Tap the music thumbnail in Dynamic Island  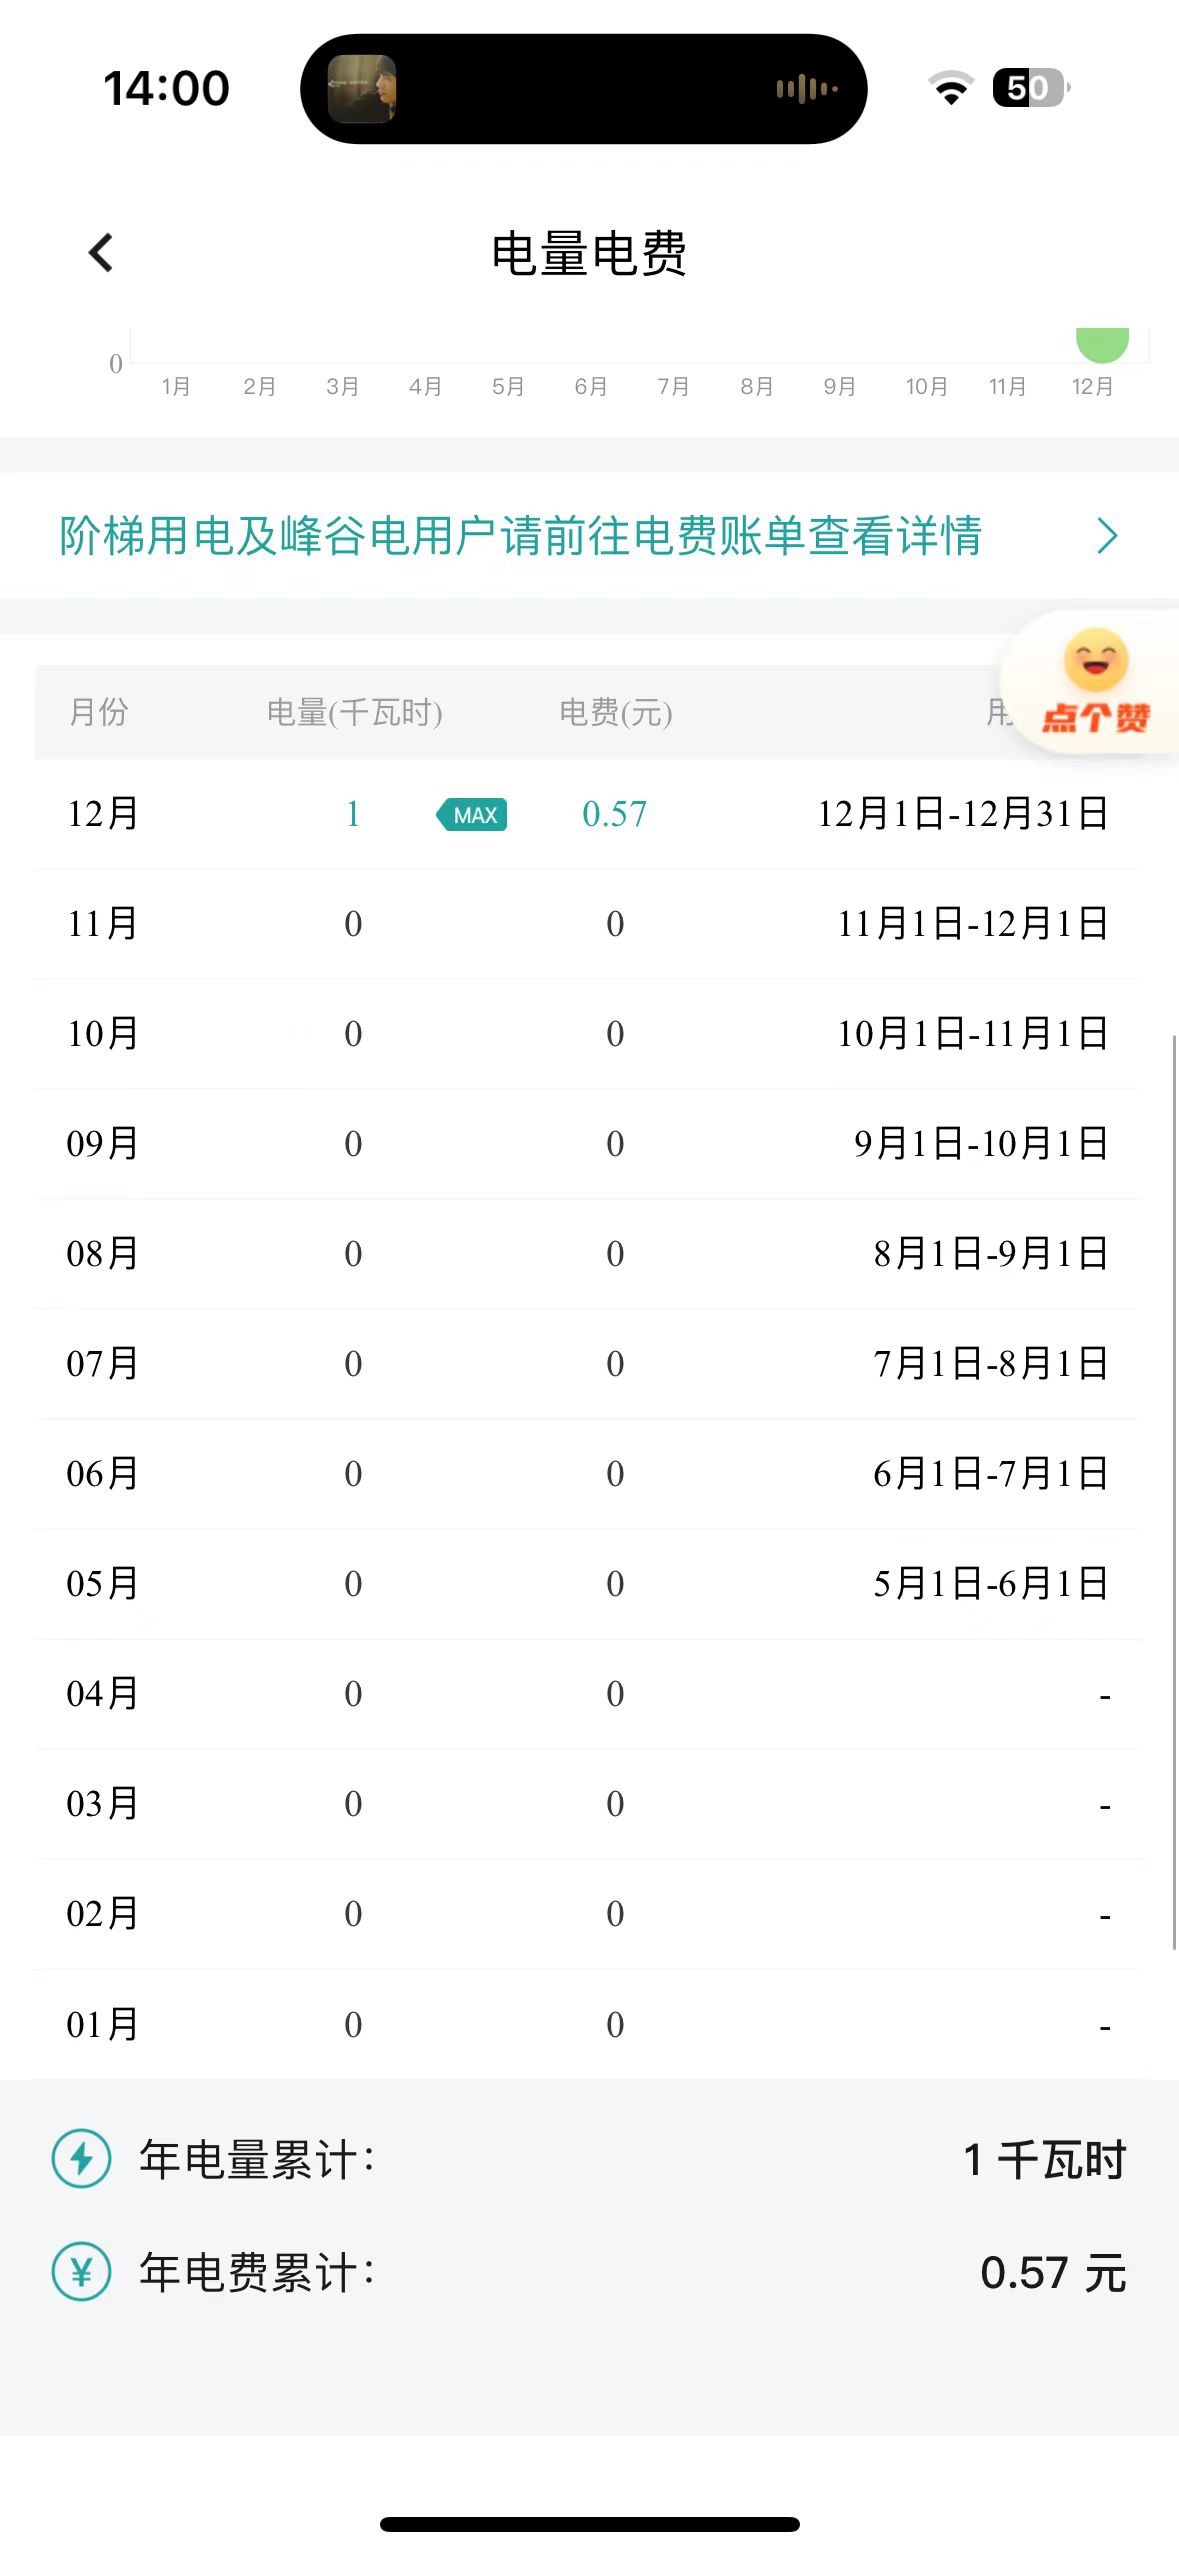(362, 89)
